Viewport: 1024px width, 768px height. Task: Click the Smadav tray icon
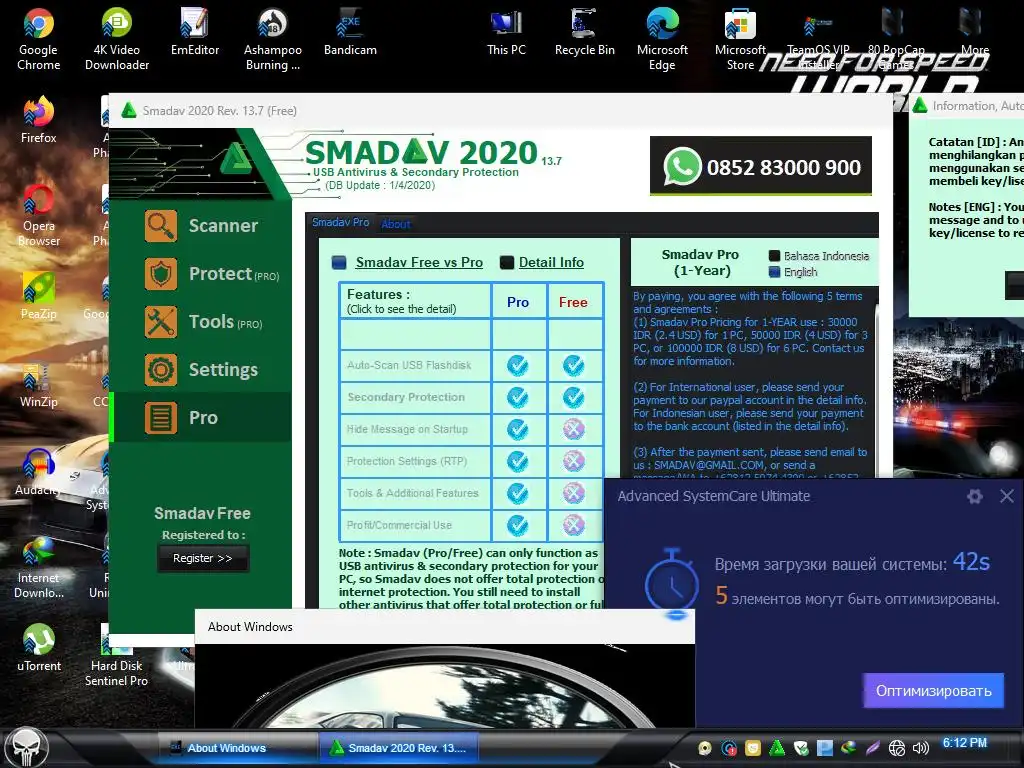tap(776, 748)
